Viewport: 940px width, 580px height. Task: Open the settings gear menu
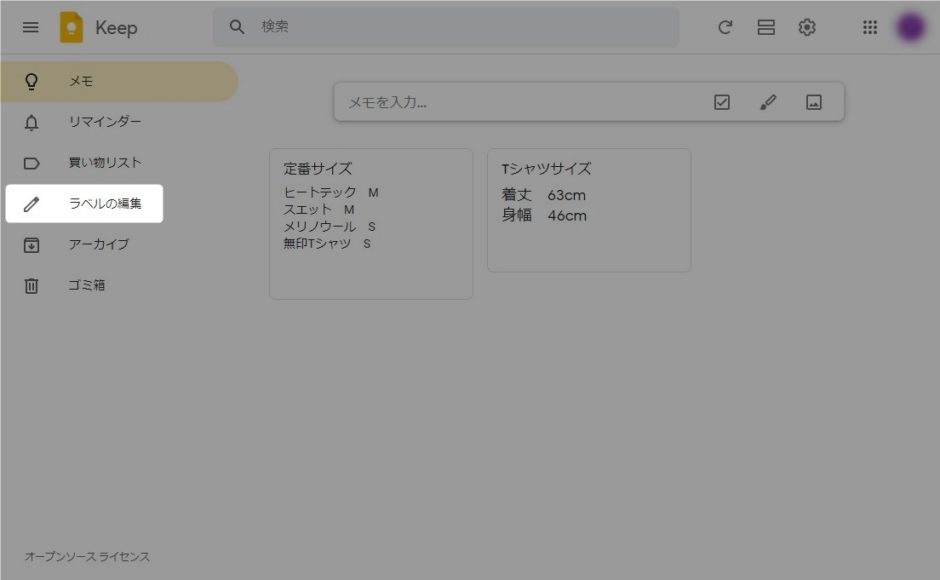pyautogui.click(x=807, y=27)
